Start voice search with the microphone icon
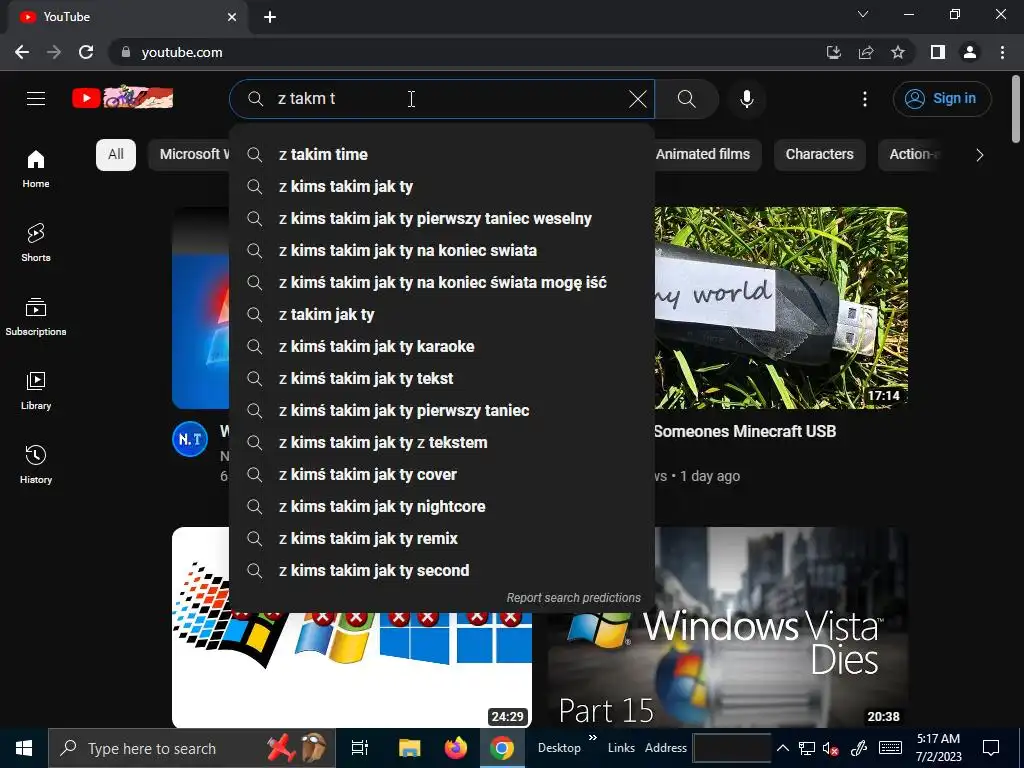Viewport: 1024px width, 768px height. click(746, 99)
